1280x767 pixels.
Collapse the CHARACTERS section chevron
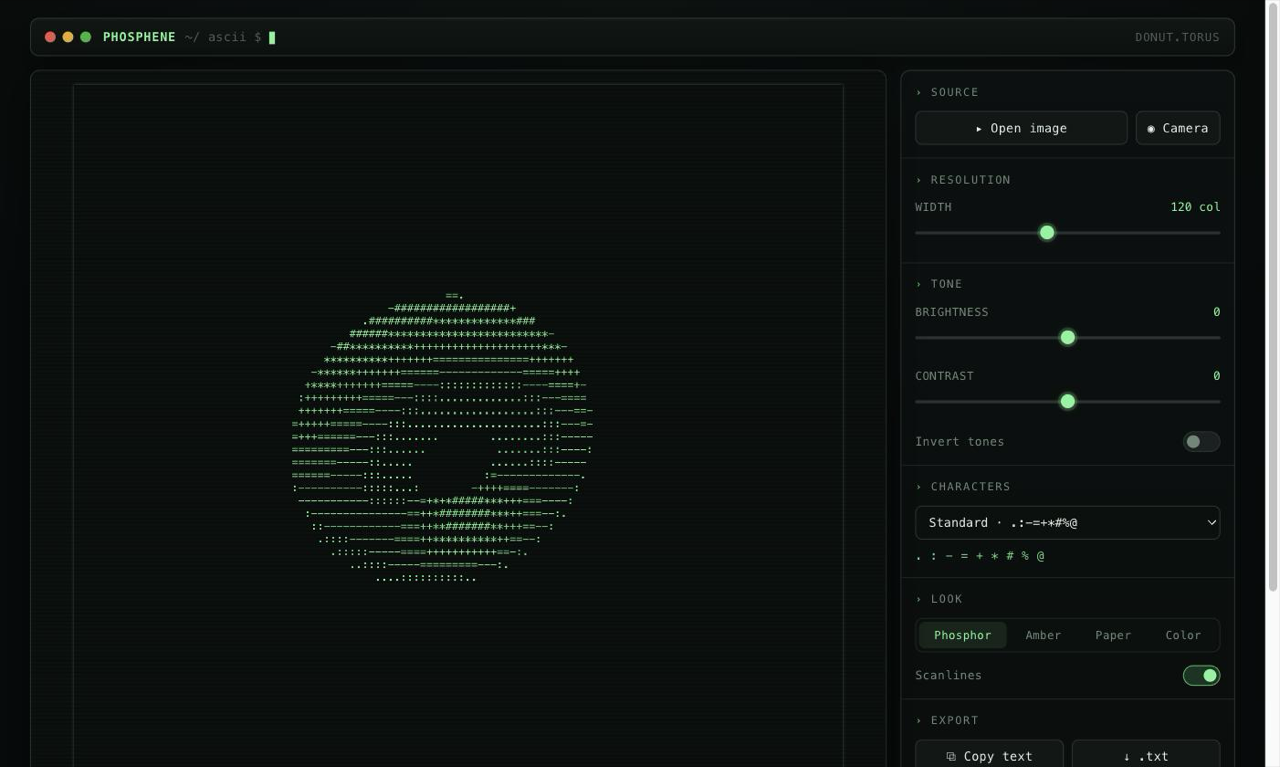tap(919, 487)
